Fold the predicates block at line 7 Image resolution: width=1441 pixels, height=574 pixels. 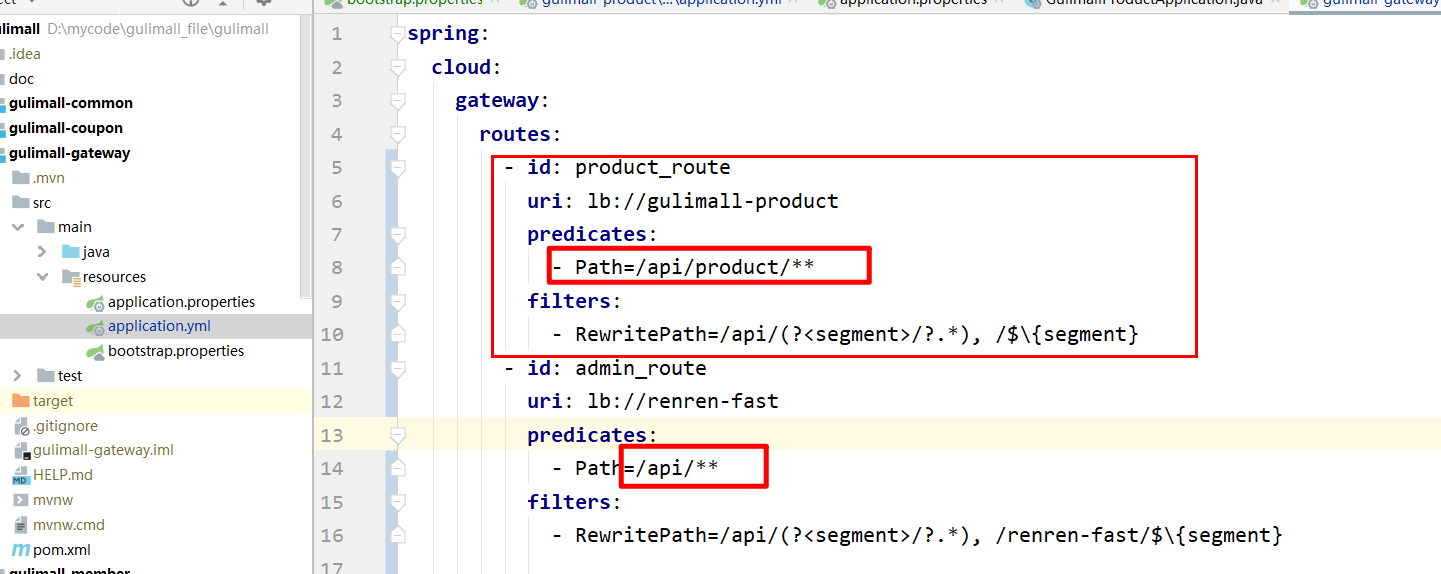[398, 235]
